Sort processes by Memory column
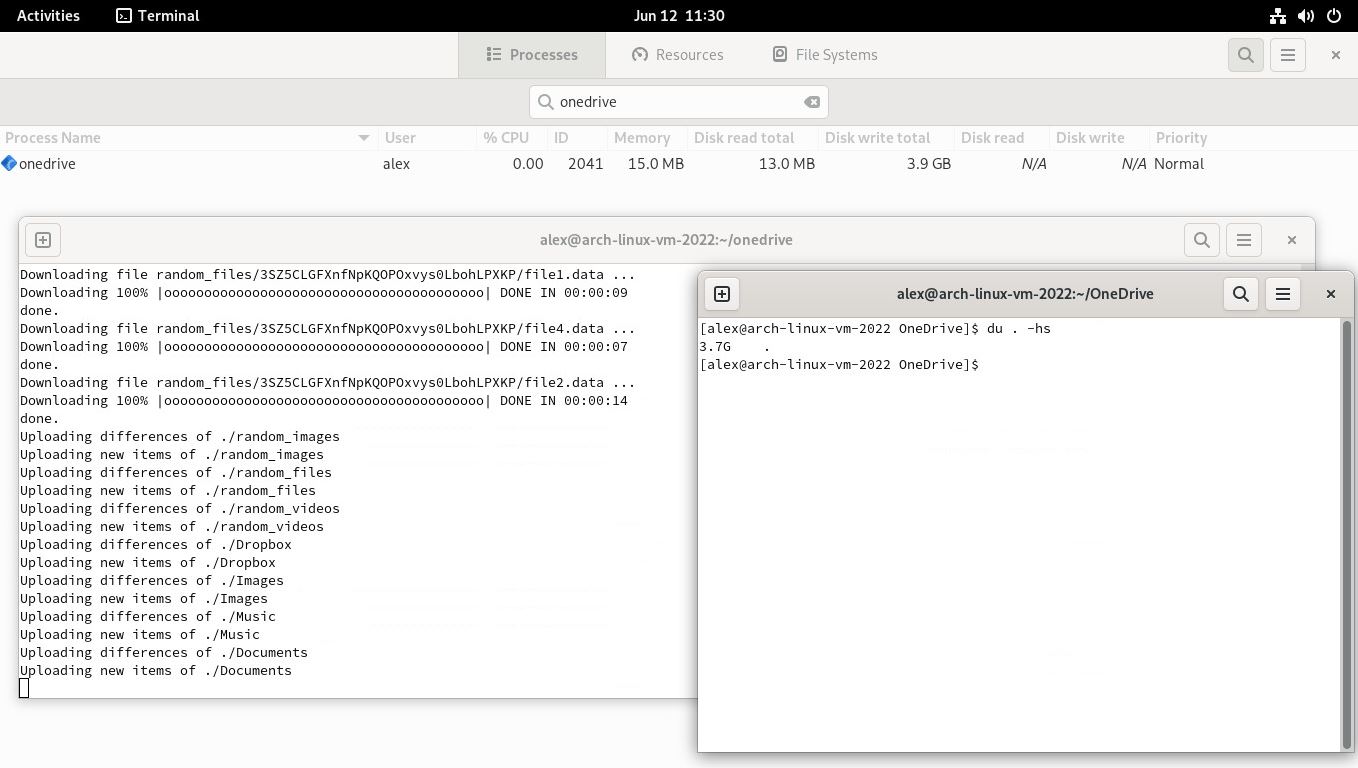Image resolution: width=1358 pixels, height=768 pixels. [x=641, y=137]
